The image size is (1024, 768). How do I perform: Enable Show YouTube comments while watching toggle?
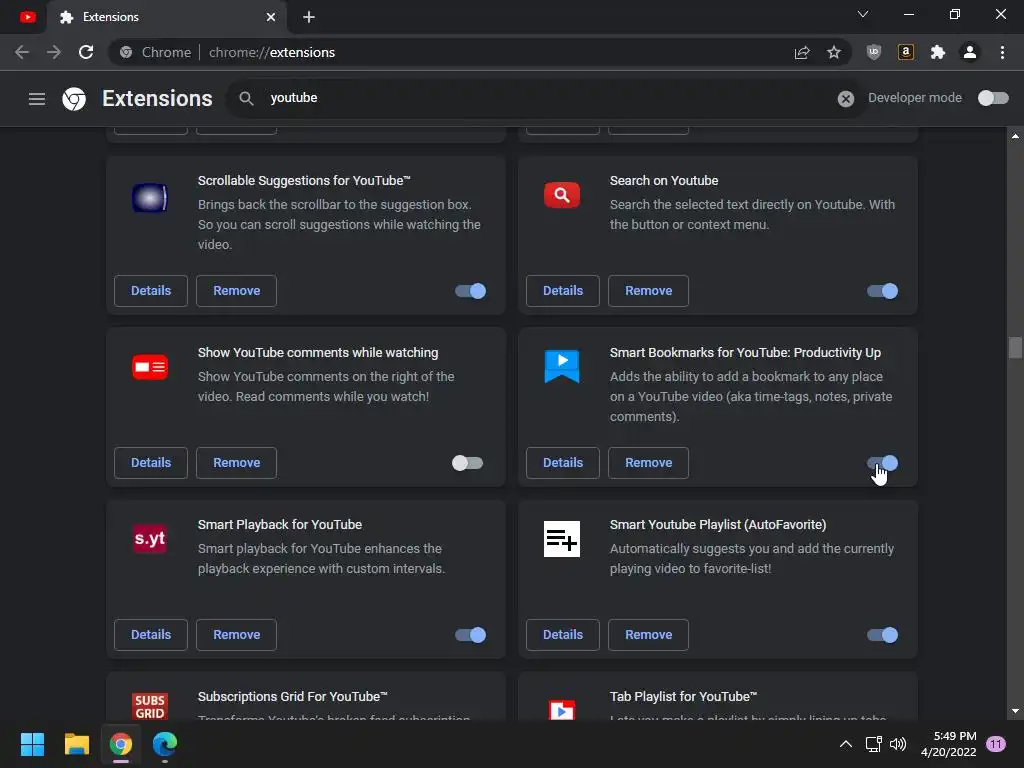click(x=467, y=463)
